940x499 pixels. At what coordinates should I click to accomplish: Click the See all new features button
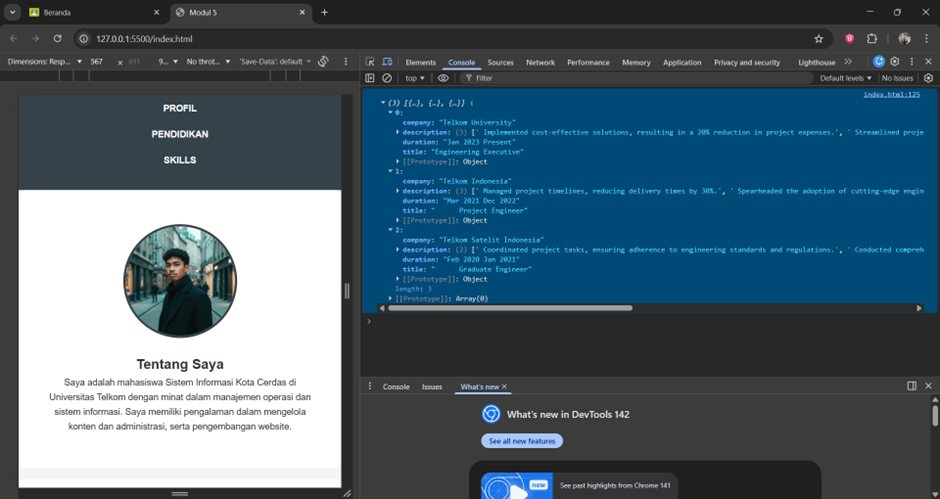pos(520,441)
